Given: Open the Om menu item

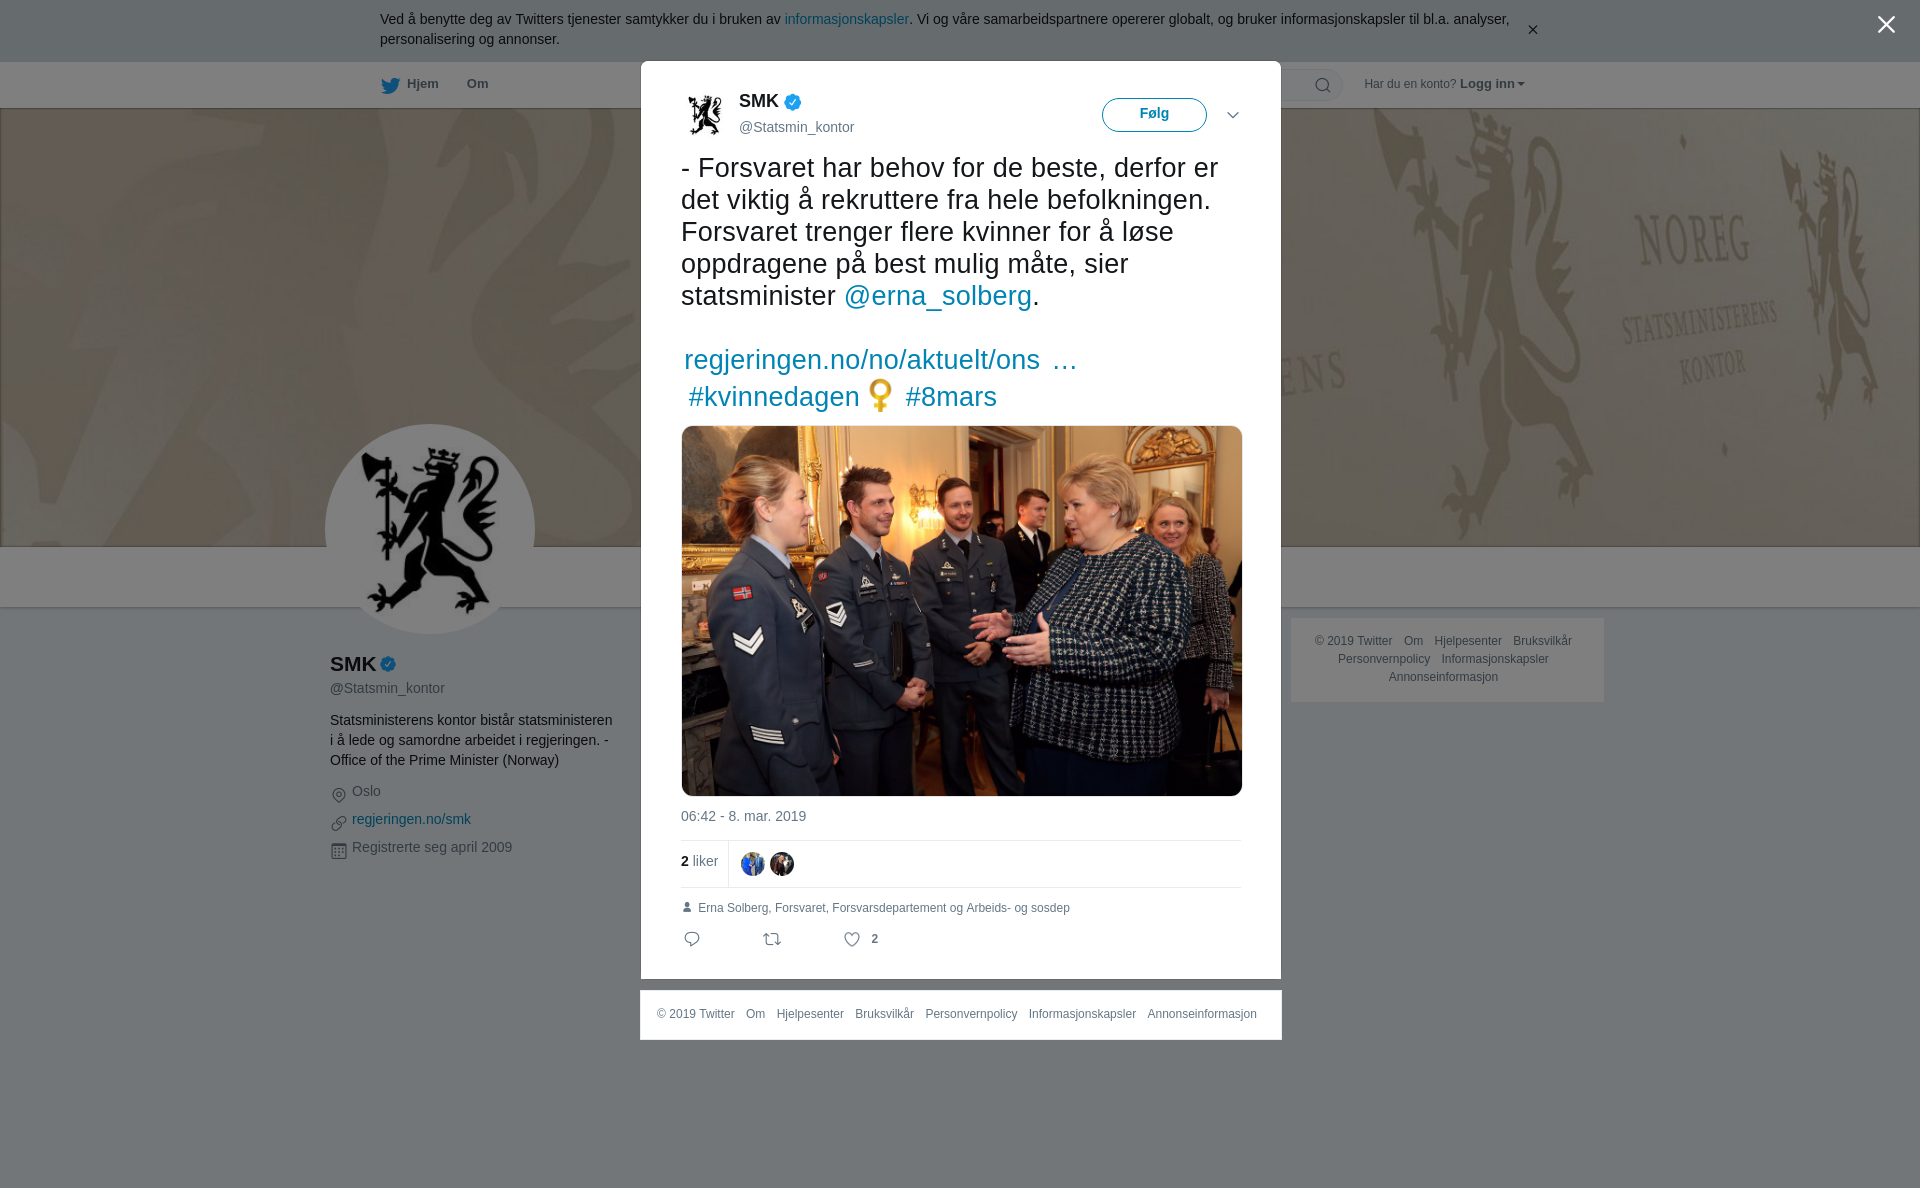Looking at the screenshot, I should (477, 84).
